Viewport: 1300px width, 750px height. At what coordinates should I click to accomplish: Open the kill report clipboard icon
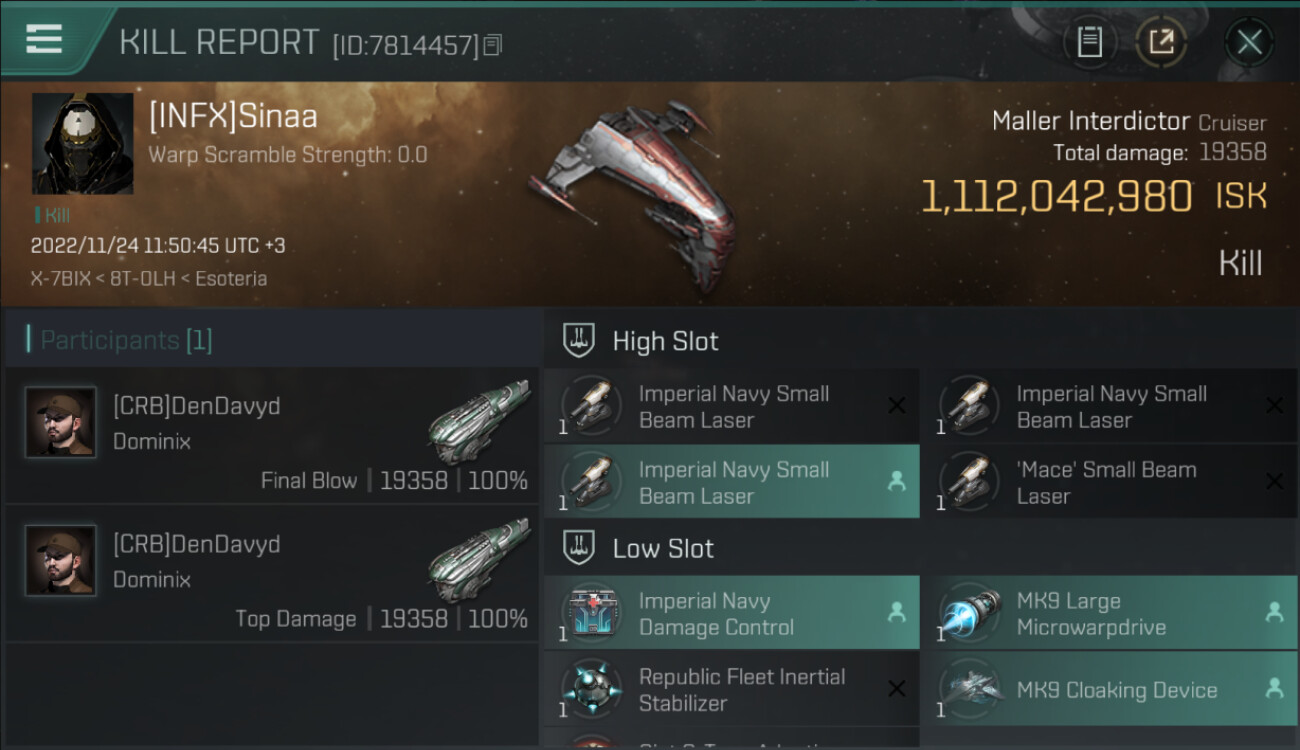[1089, 42]
